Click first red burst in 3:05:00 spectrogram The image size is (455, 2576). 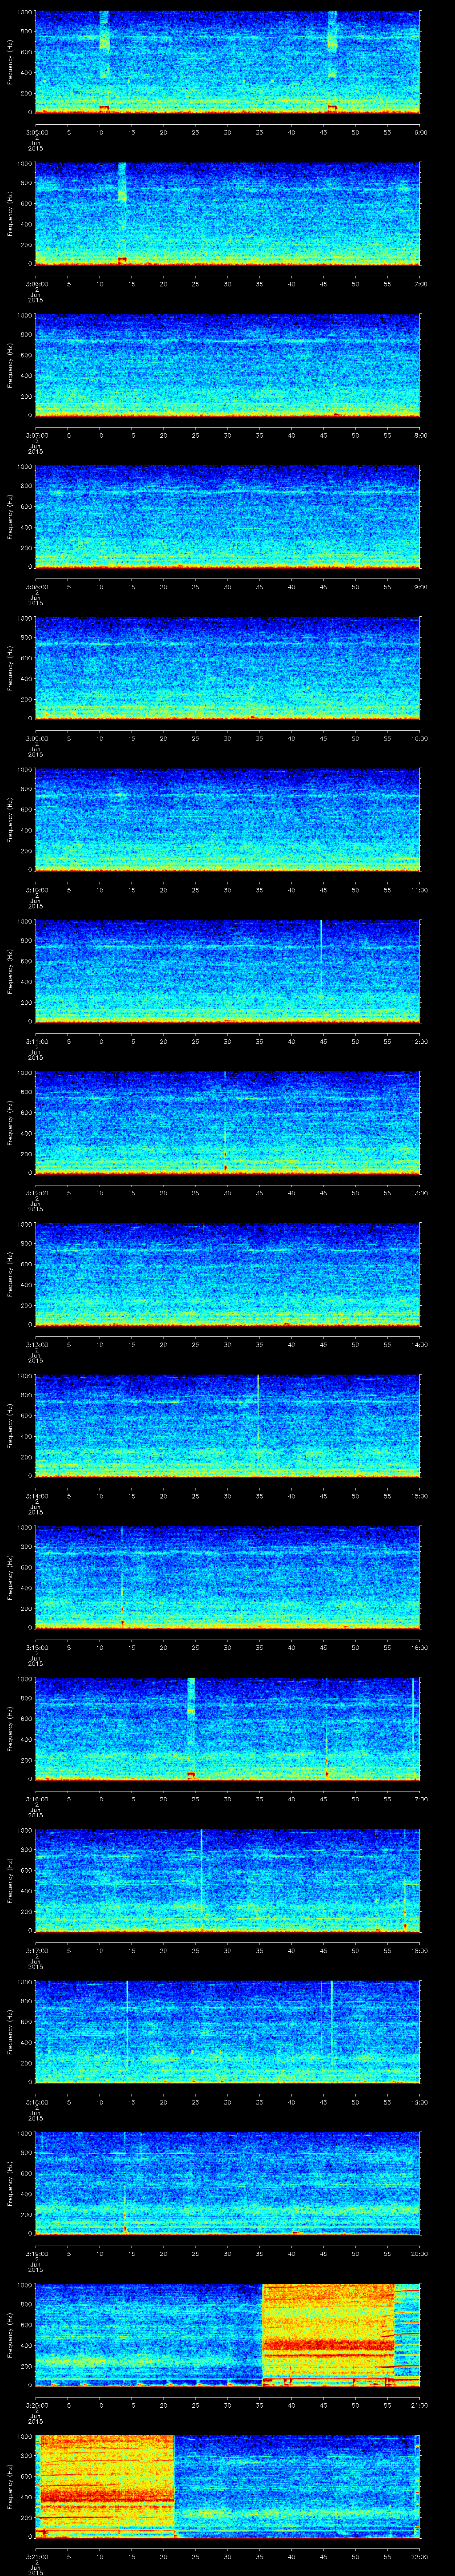pos(104,108)
